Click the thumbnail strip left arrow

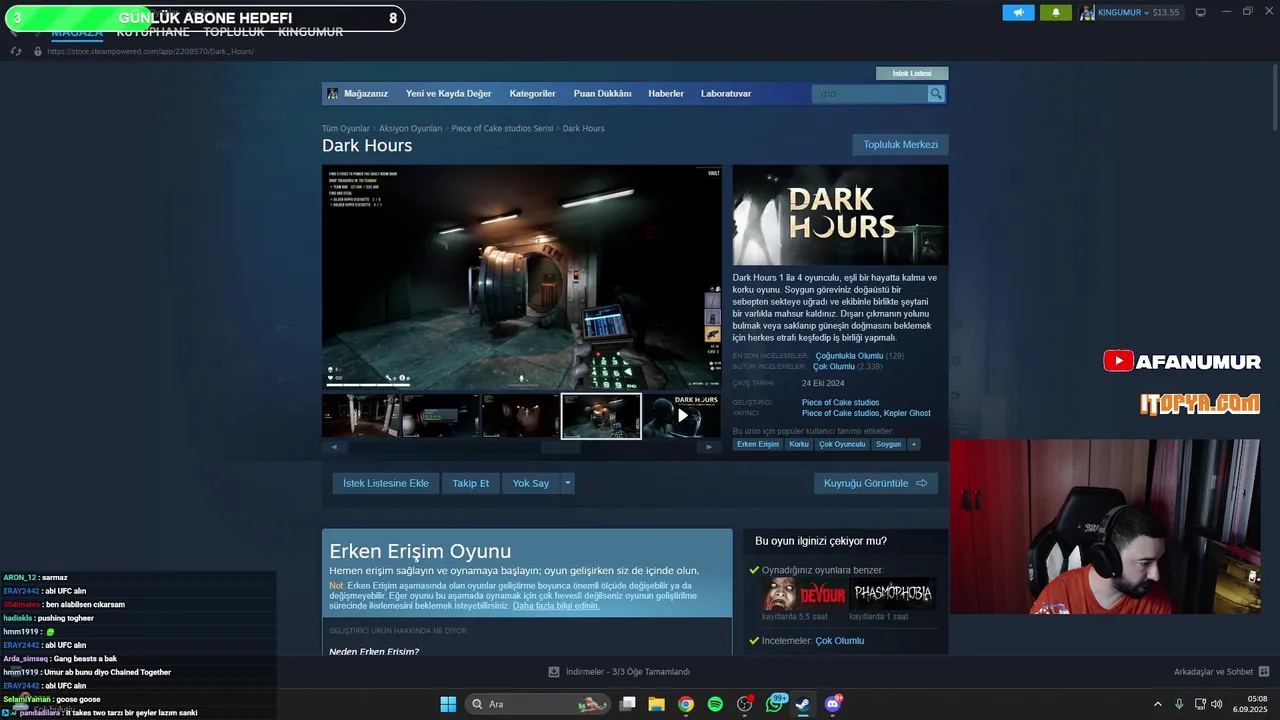tap(333, 447)
